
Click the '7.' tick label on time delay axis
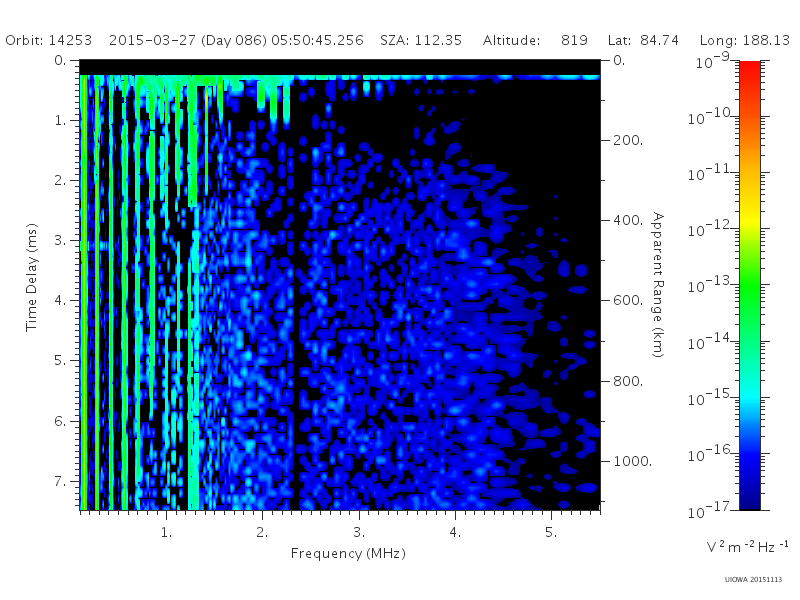pos(60,481)
